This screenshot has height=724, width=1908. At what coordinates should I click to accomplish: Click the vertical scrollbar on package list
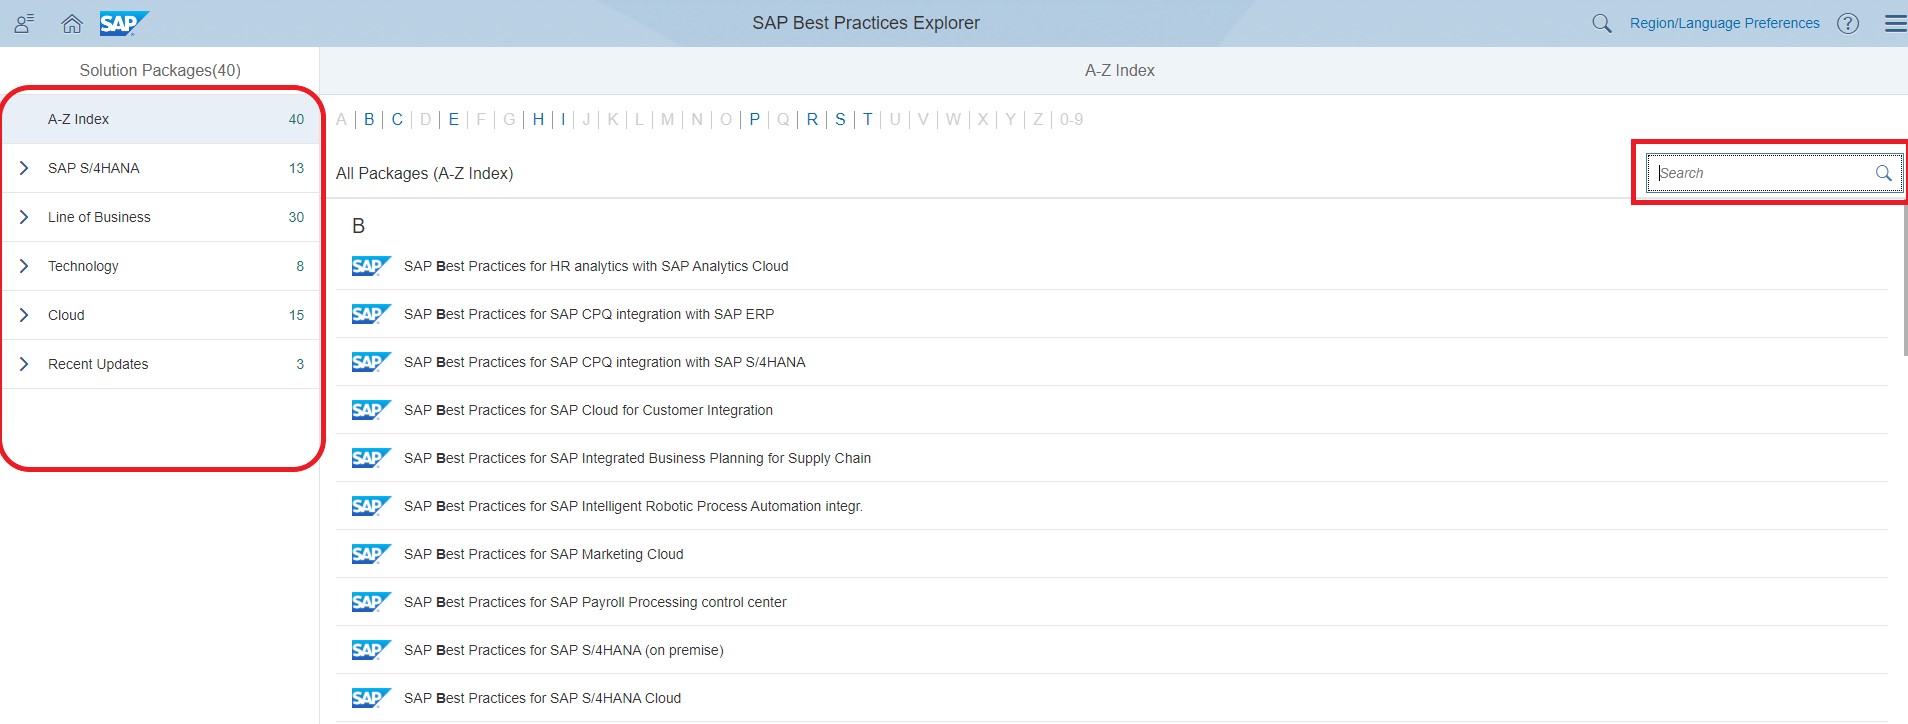1904,280
